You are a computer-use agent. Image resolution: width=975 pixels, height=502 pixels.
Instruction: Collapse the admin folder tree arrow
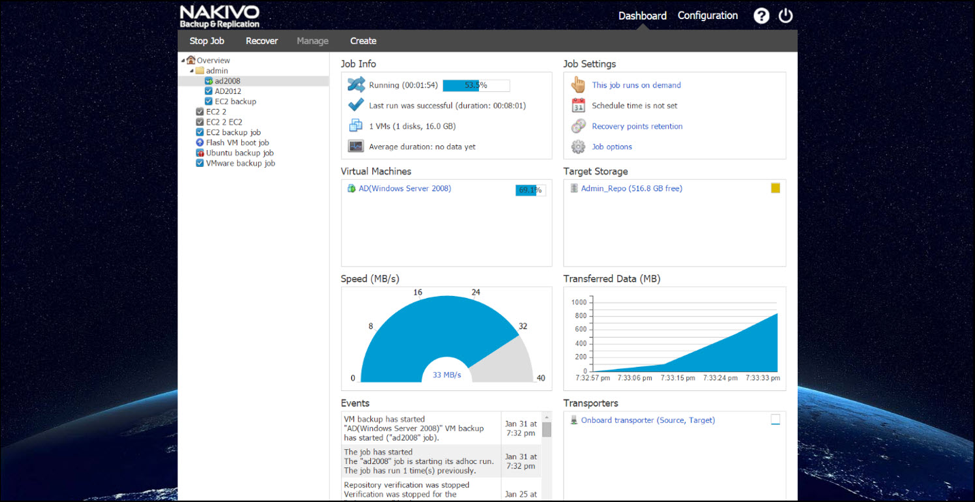click(x=192, y=71)
